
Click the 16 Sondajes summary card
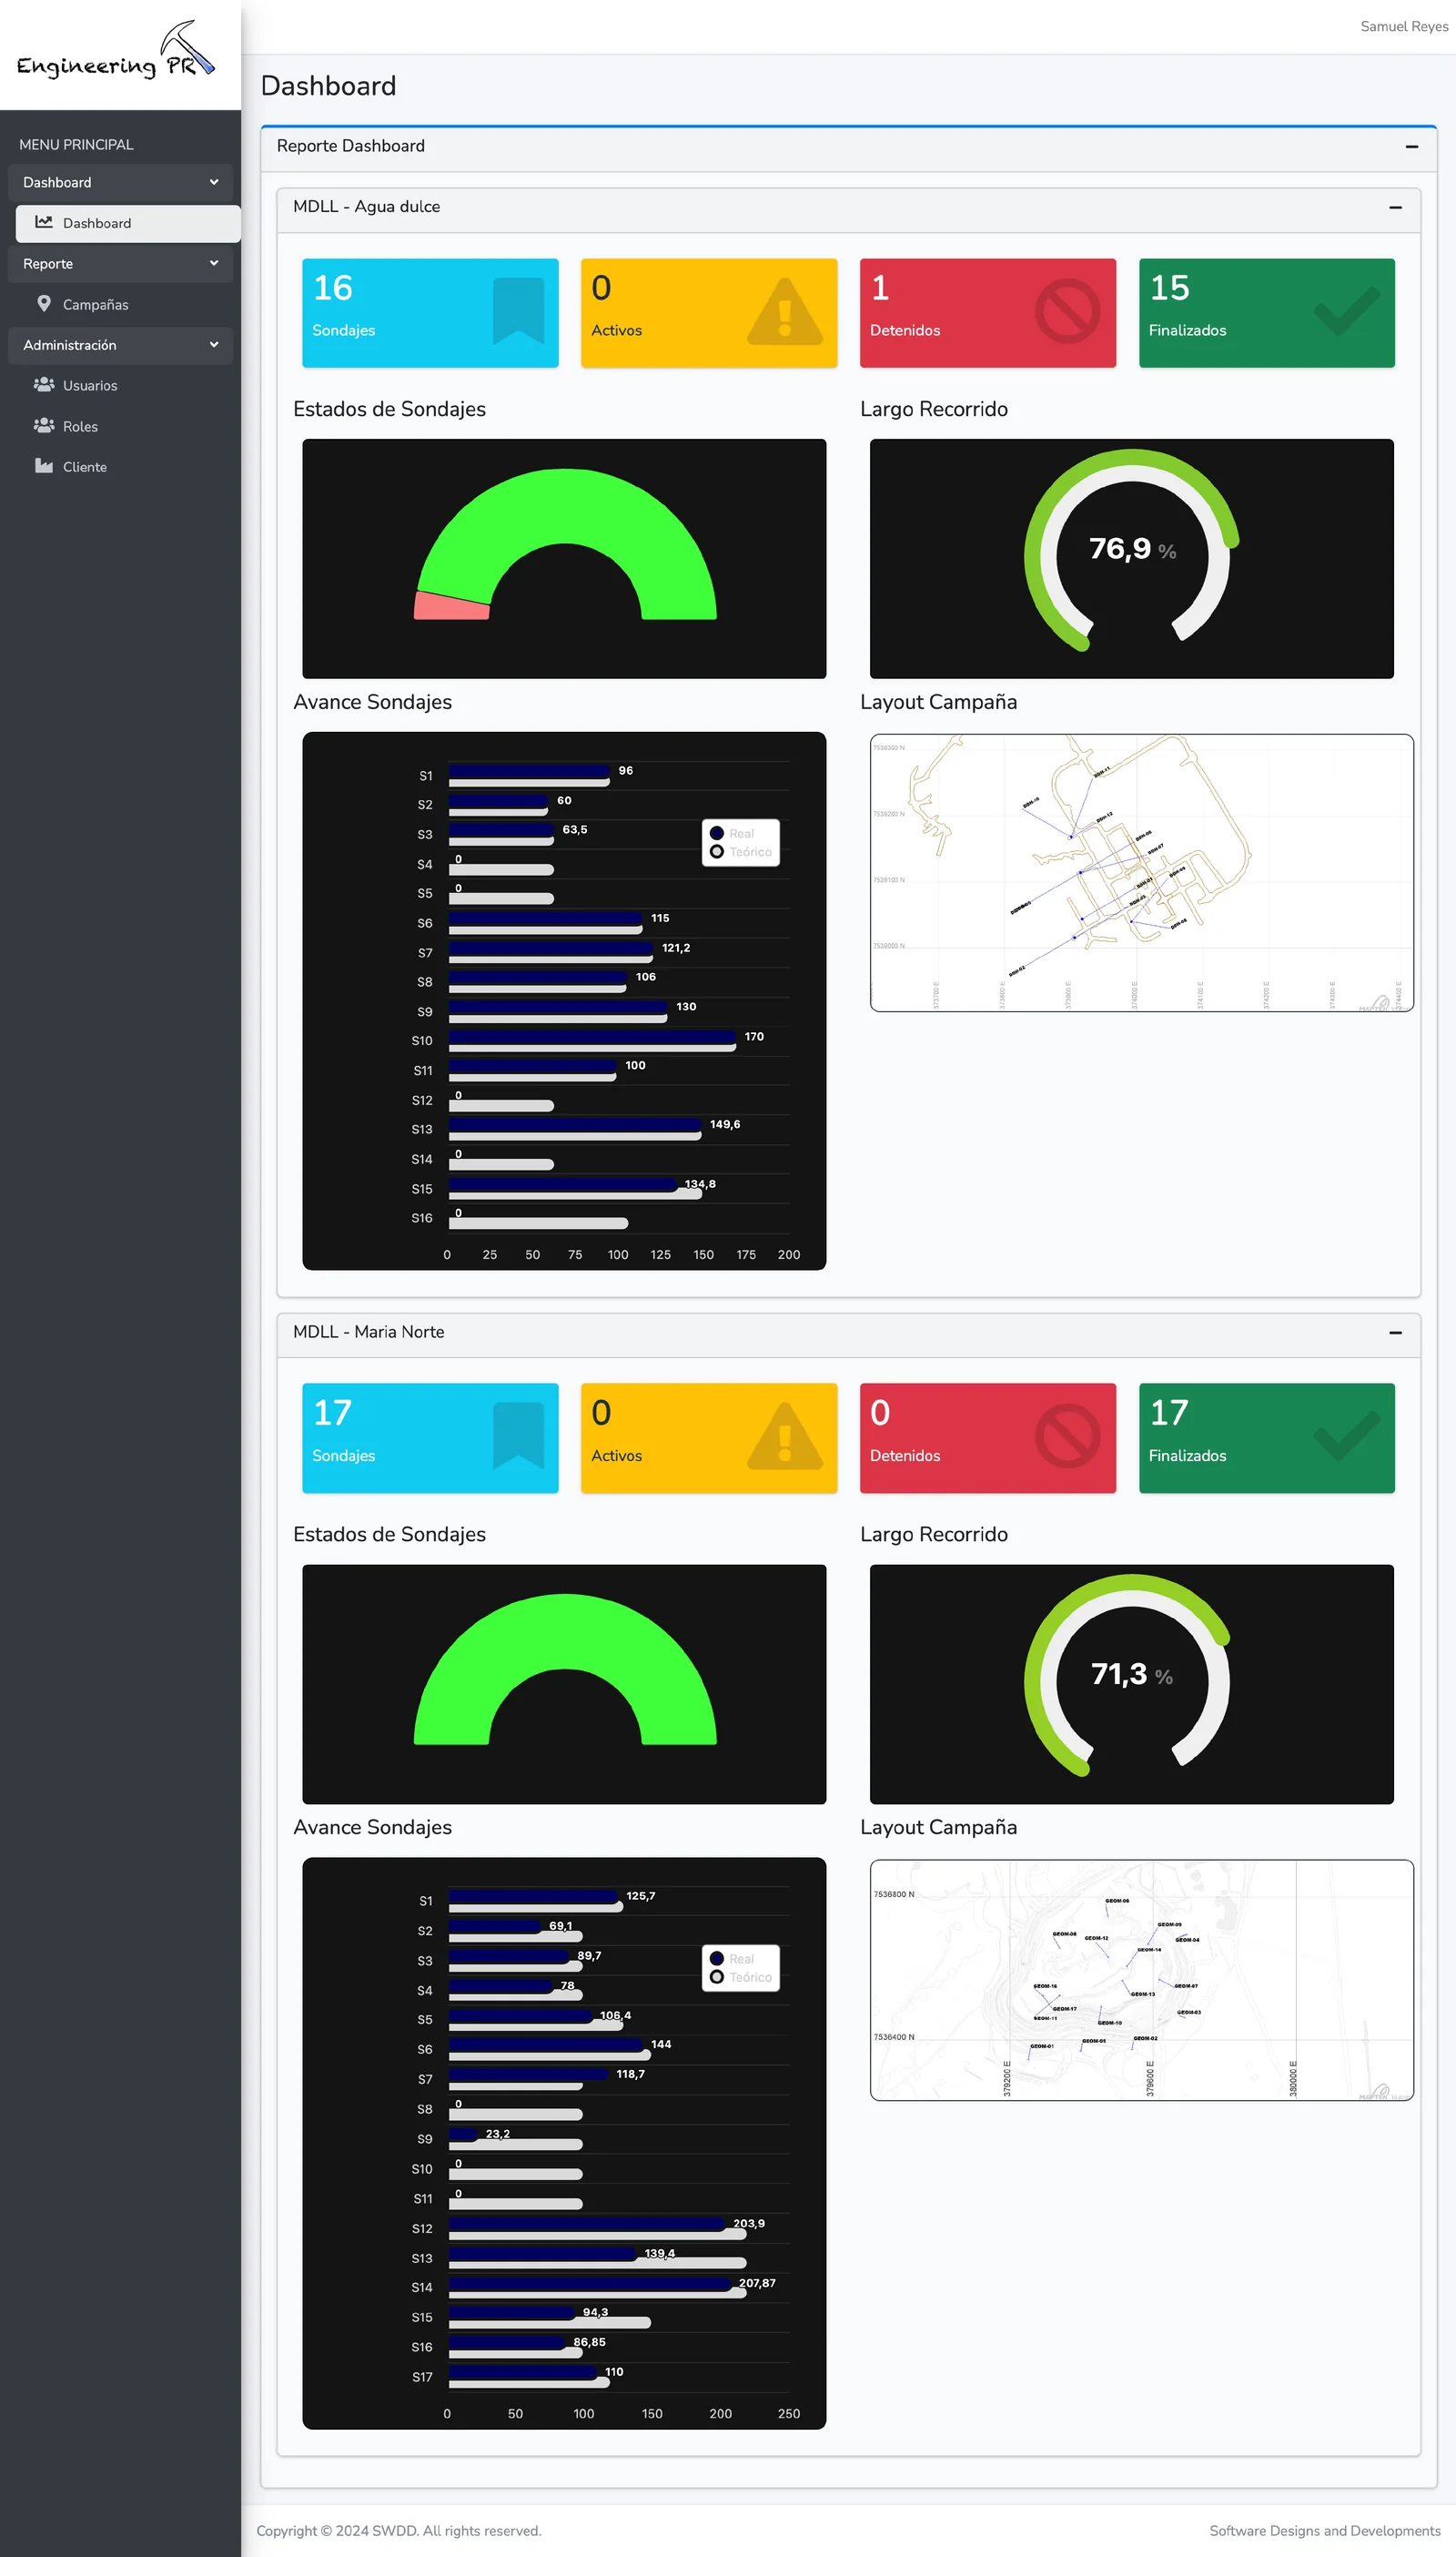430,313
